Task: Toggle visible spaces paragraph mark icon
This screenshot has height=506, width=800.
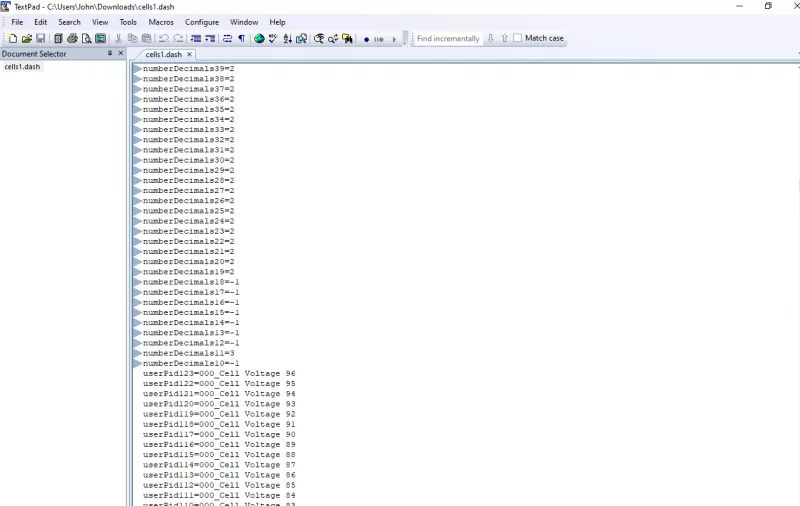Action: point(241,39)
